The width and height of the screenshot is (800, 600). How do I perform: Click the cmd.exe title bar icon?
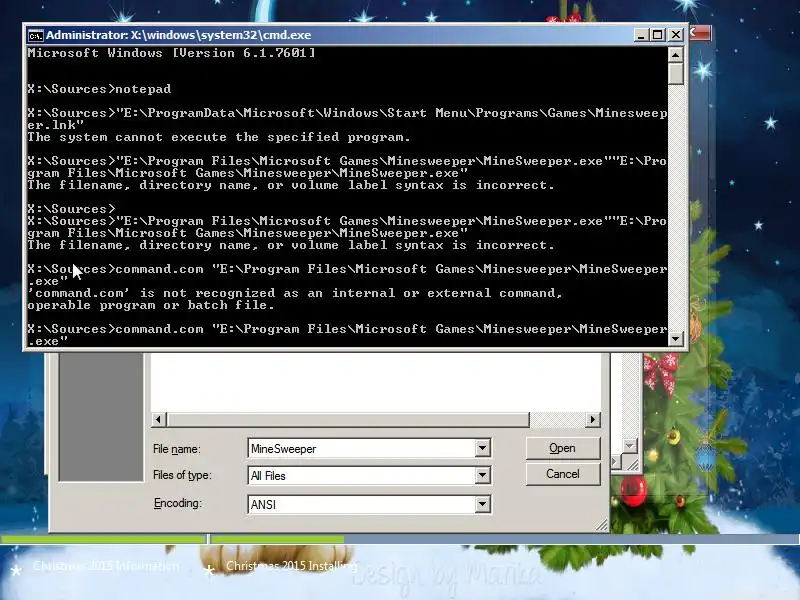(35, 36)
